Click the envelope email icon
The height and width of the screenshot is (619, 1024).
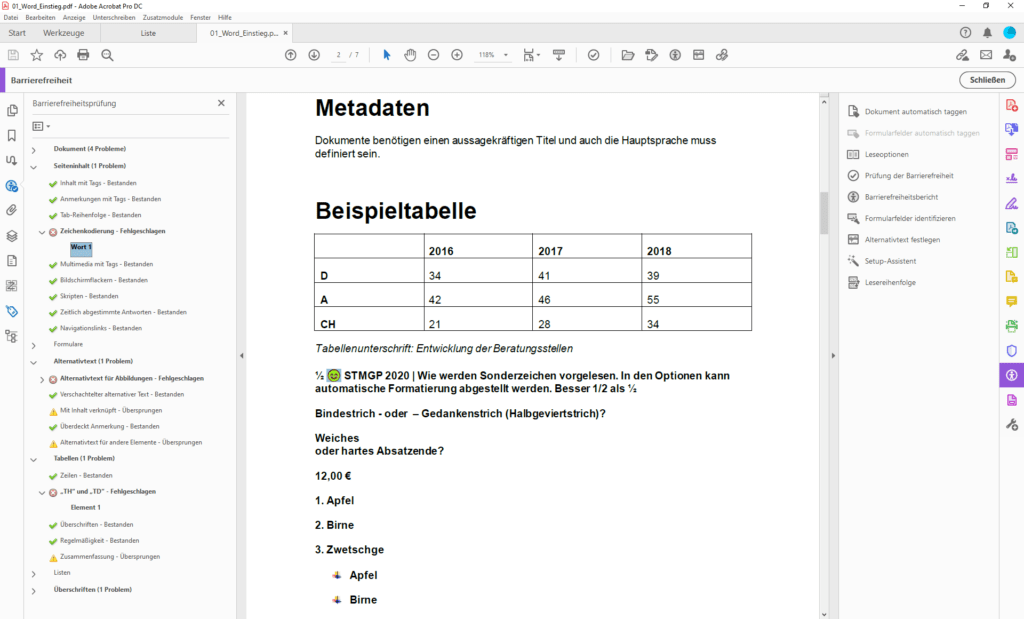pyautogui.click(x=985, y=56)
